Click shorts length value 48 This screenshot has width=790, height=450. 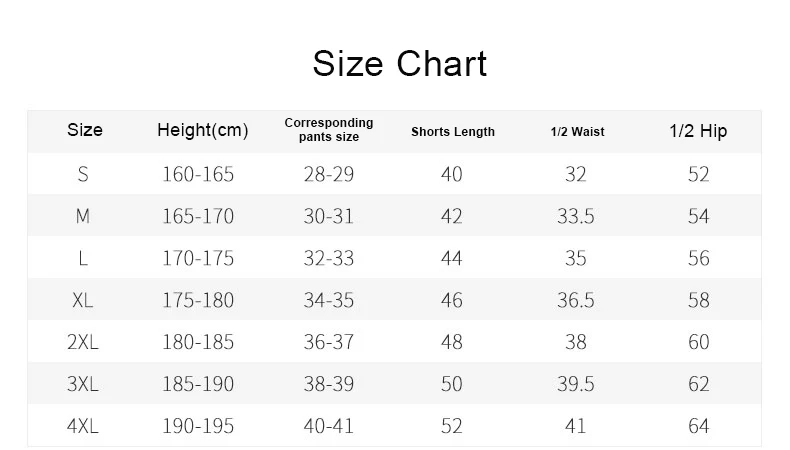451,342
